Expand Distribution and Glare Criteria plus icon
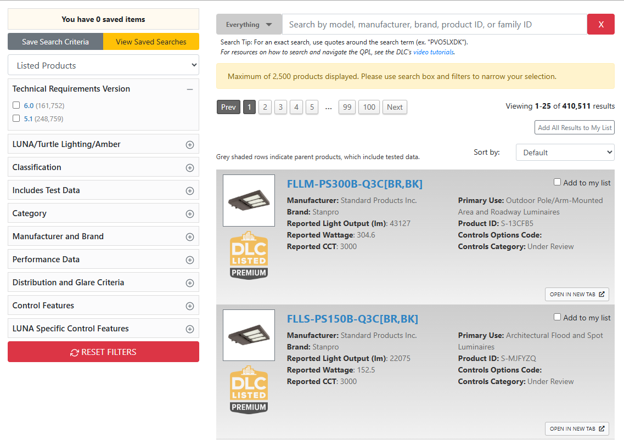The height and width of the screenshot is (440, 624). pyautogui.click(x=190, y=283)
